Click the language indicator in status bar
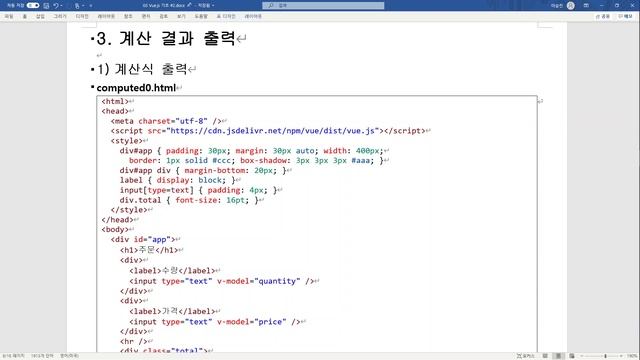This screenshot has width=640, height=360. coord(69,356)
